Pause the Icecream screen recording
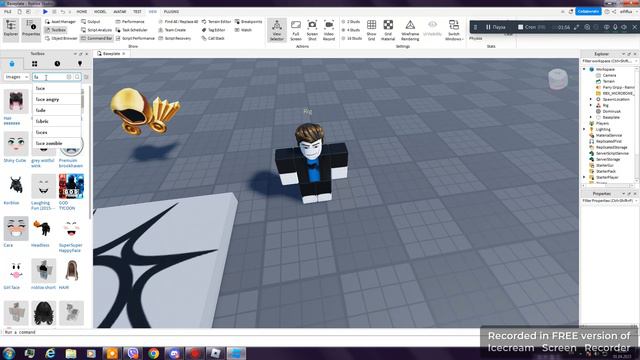 (x=496, y=27)
